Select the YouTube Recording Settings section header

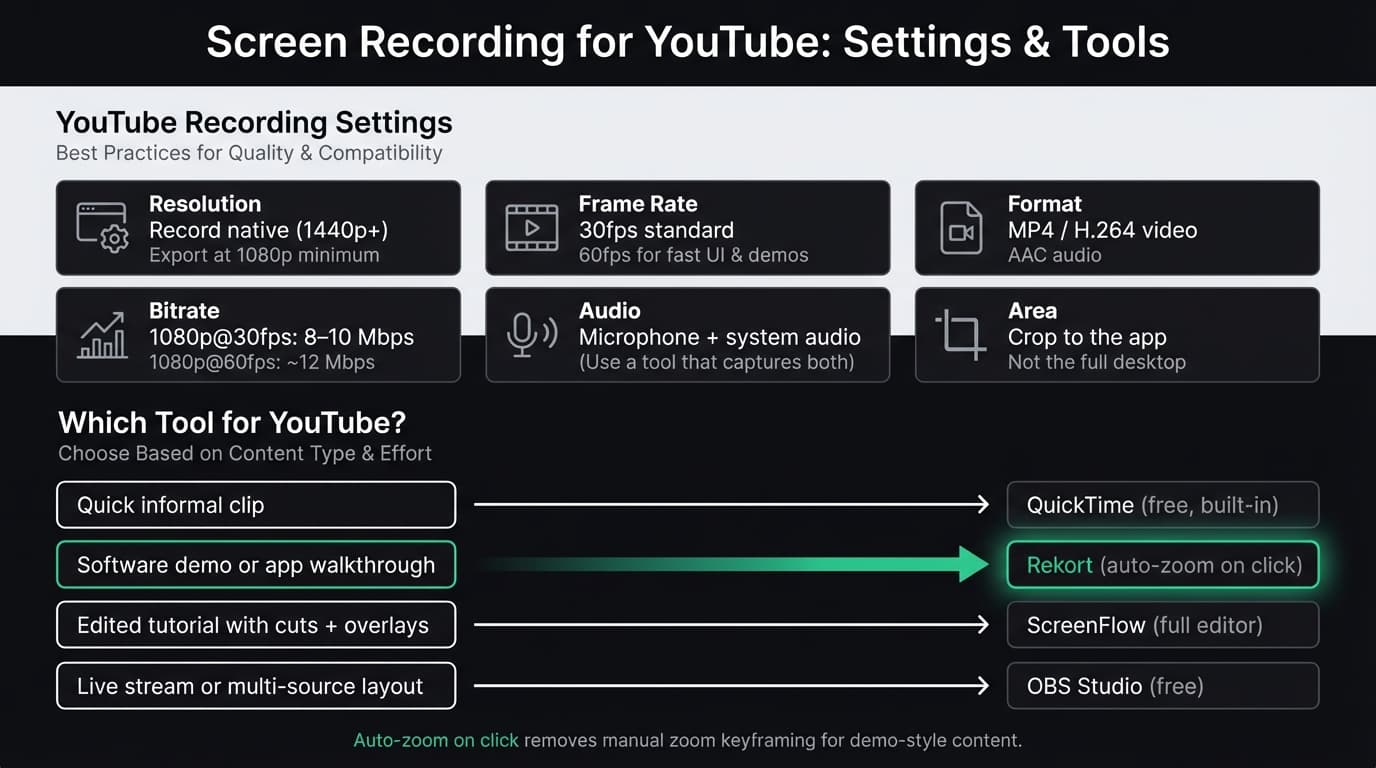pyautogui.click(x=254, y=121)
